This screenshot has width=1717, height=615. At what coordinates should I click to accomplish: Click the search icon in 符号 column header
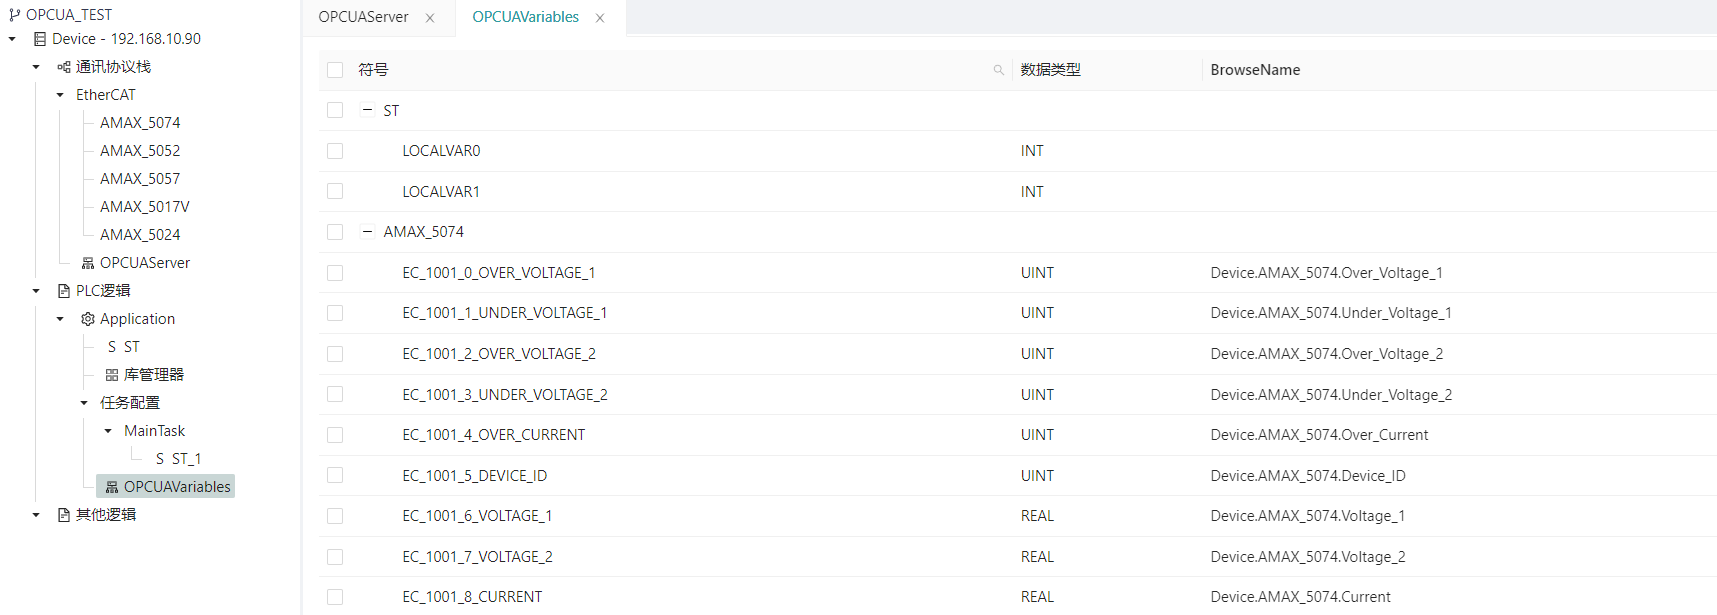pos(998,70)
